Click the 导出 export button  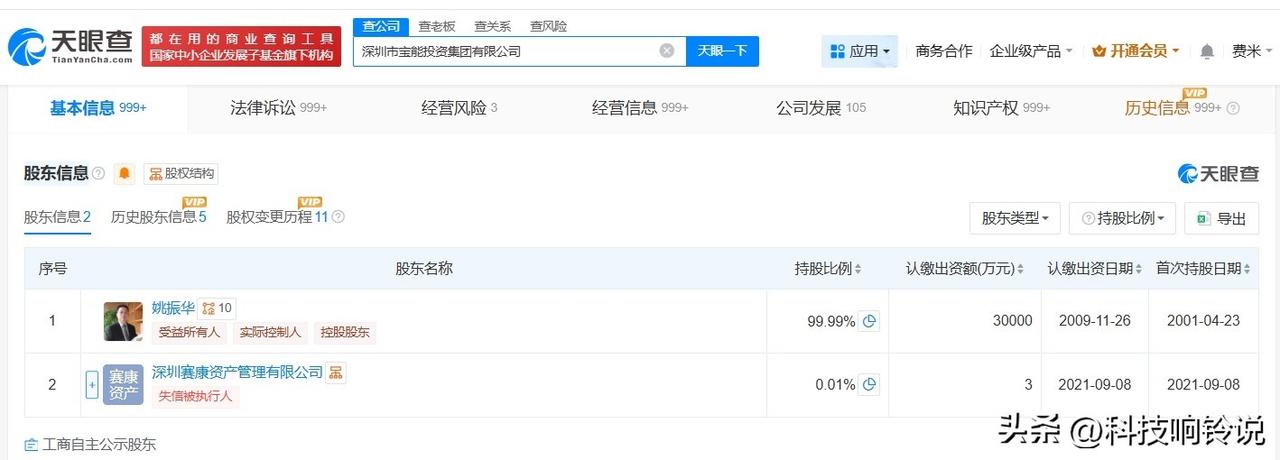point(1221,218)
